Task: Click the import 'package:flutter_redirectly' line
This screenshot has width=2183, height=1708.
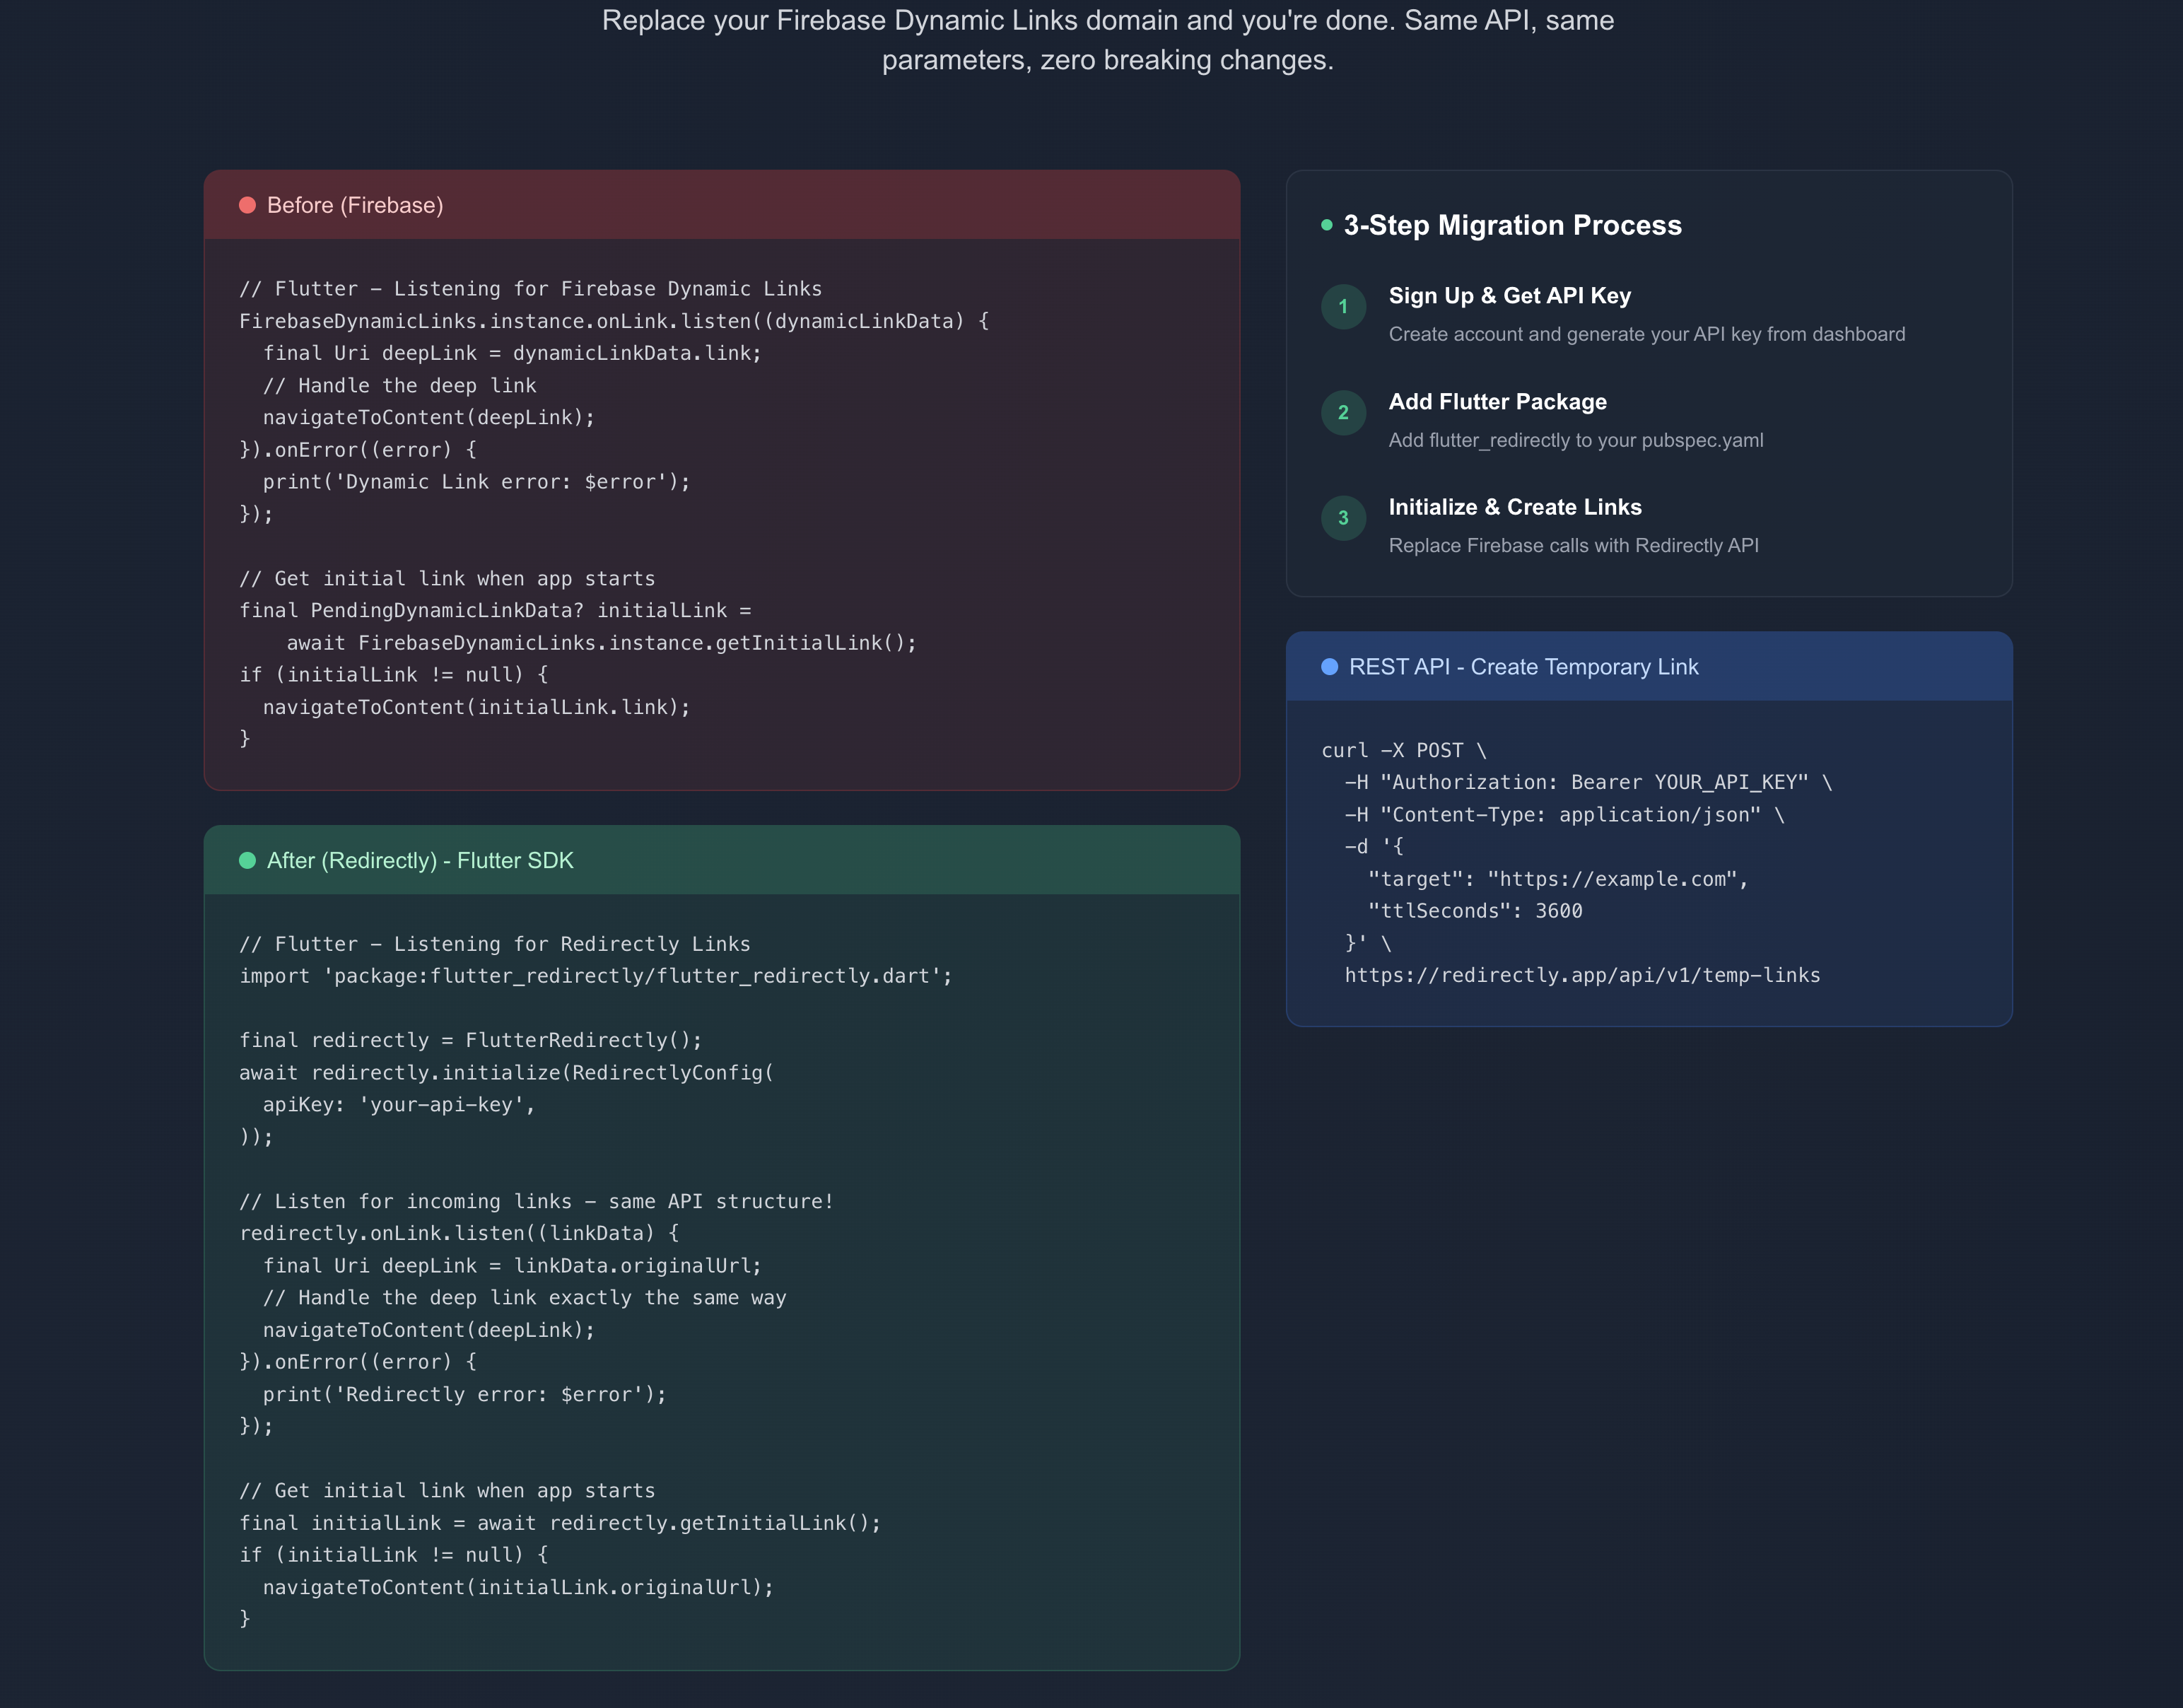Action: (596, 976)
